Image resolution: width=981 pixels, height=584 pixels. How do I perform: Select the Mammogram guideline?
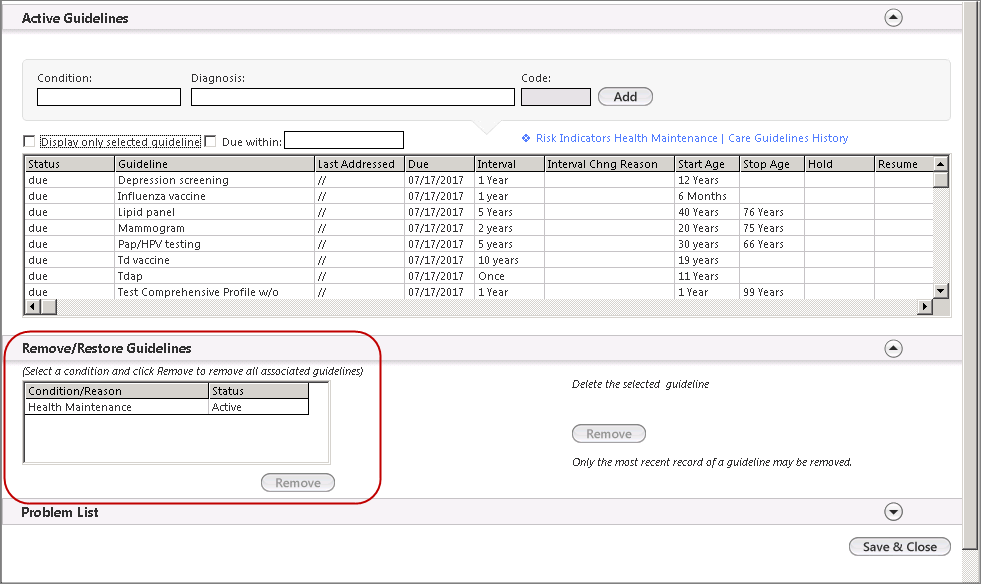[479, 228]
